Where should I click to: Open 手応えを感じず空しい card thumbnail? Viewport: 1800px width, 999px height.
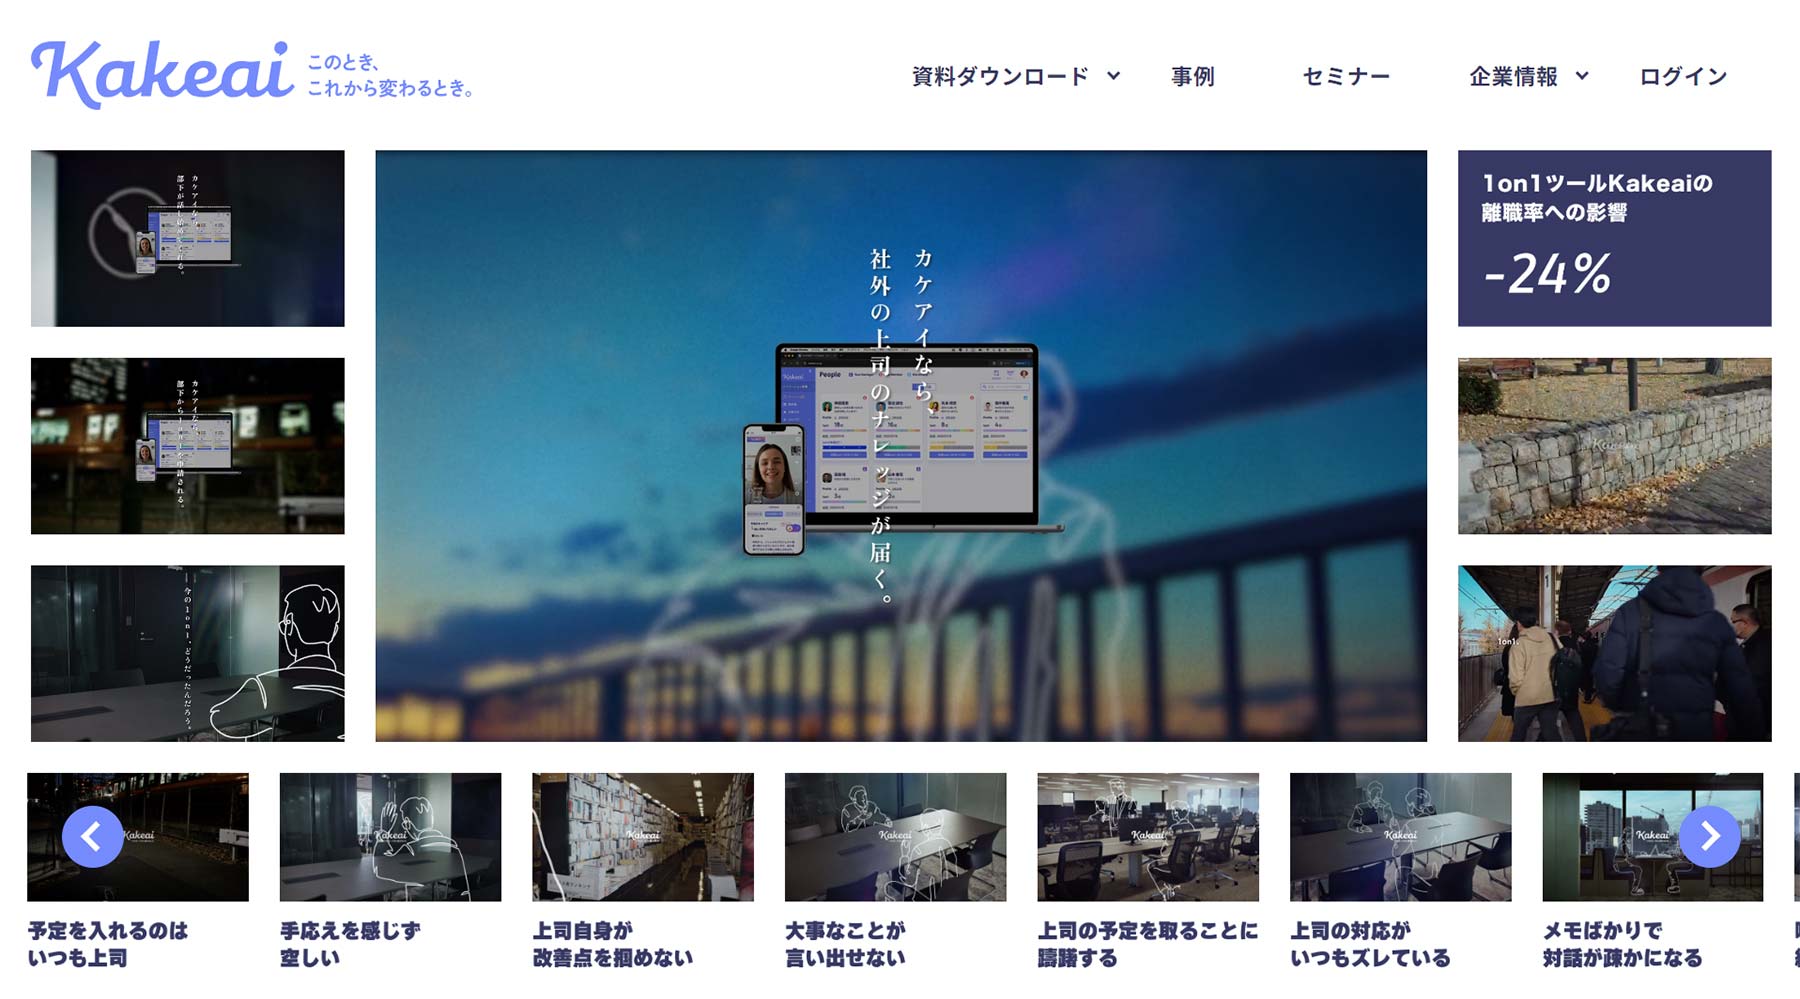coord(390,837)
